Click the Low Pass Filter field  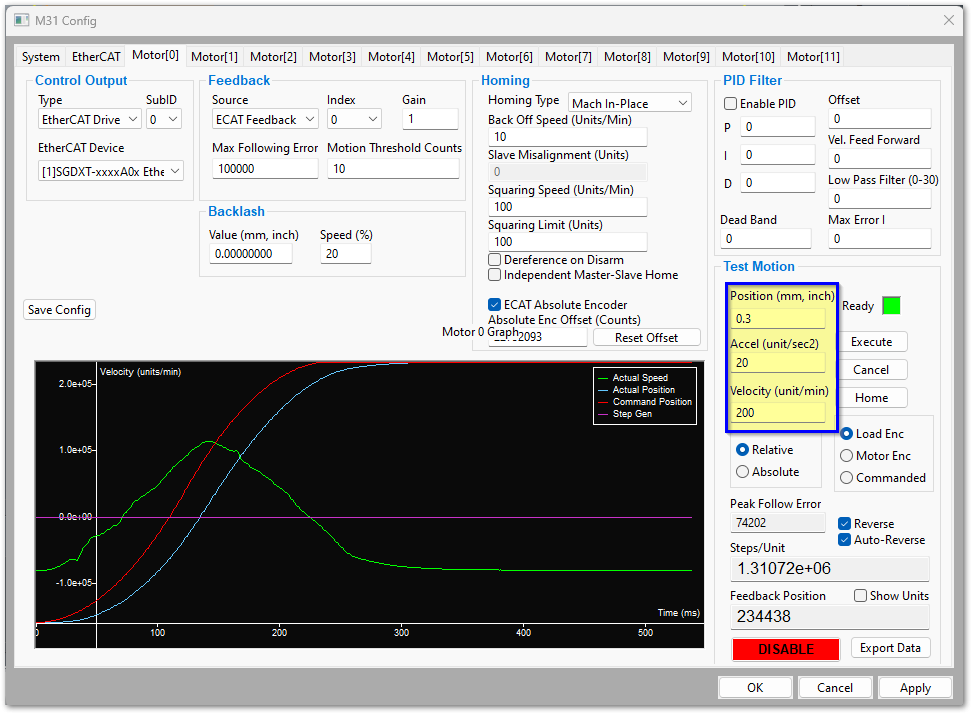(880, 199)
